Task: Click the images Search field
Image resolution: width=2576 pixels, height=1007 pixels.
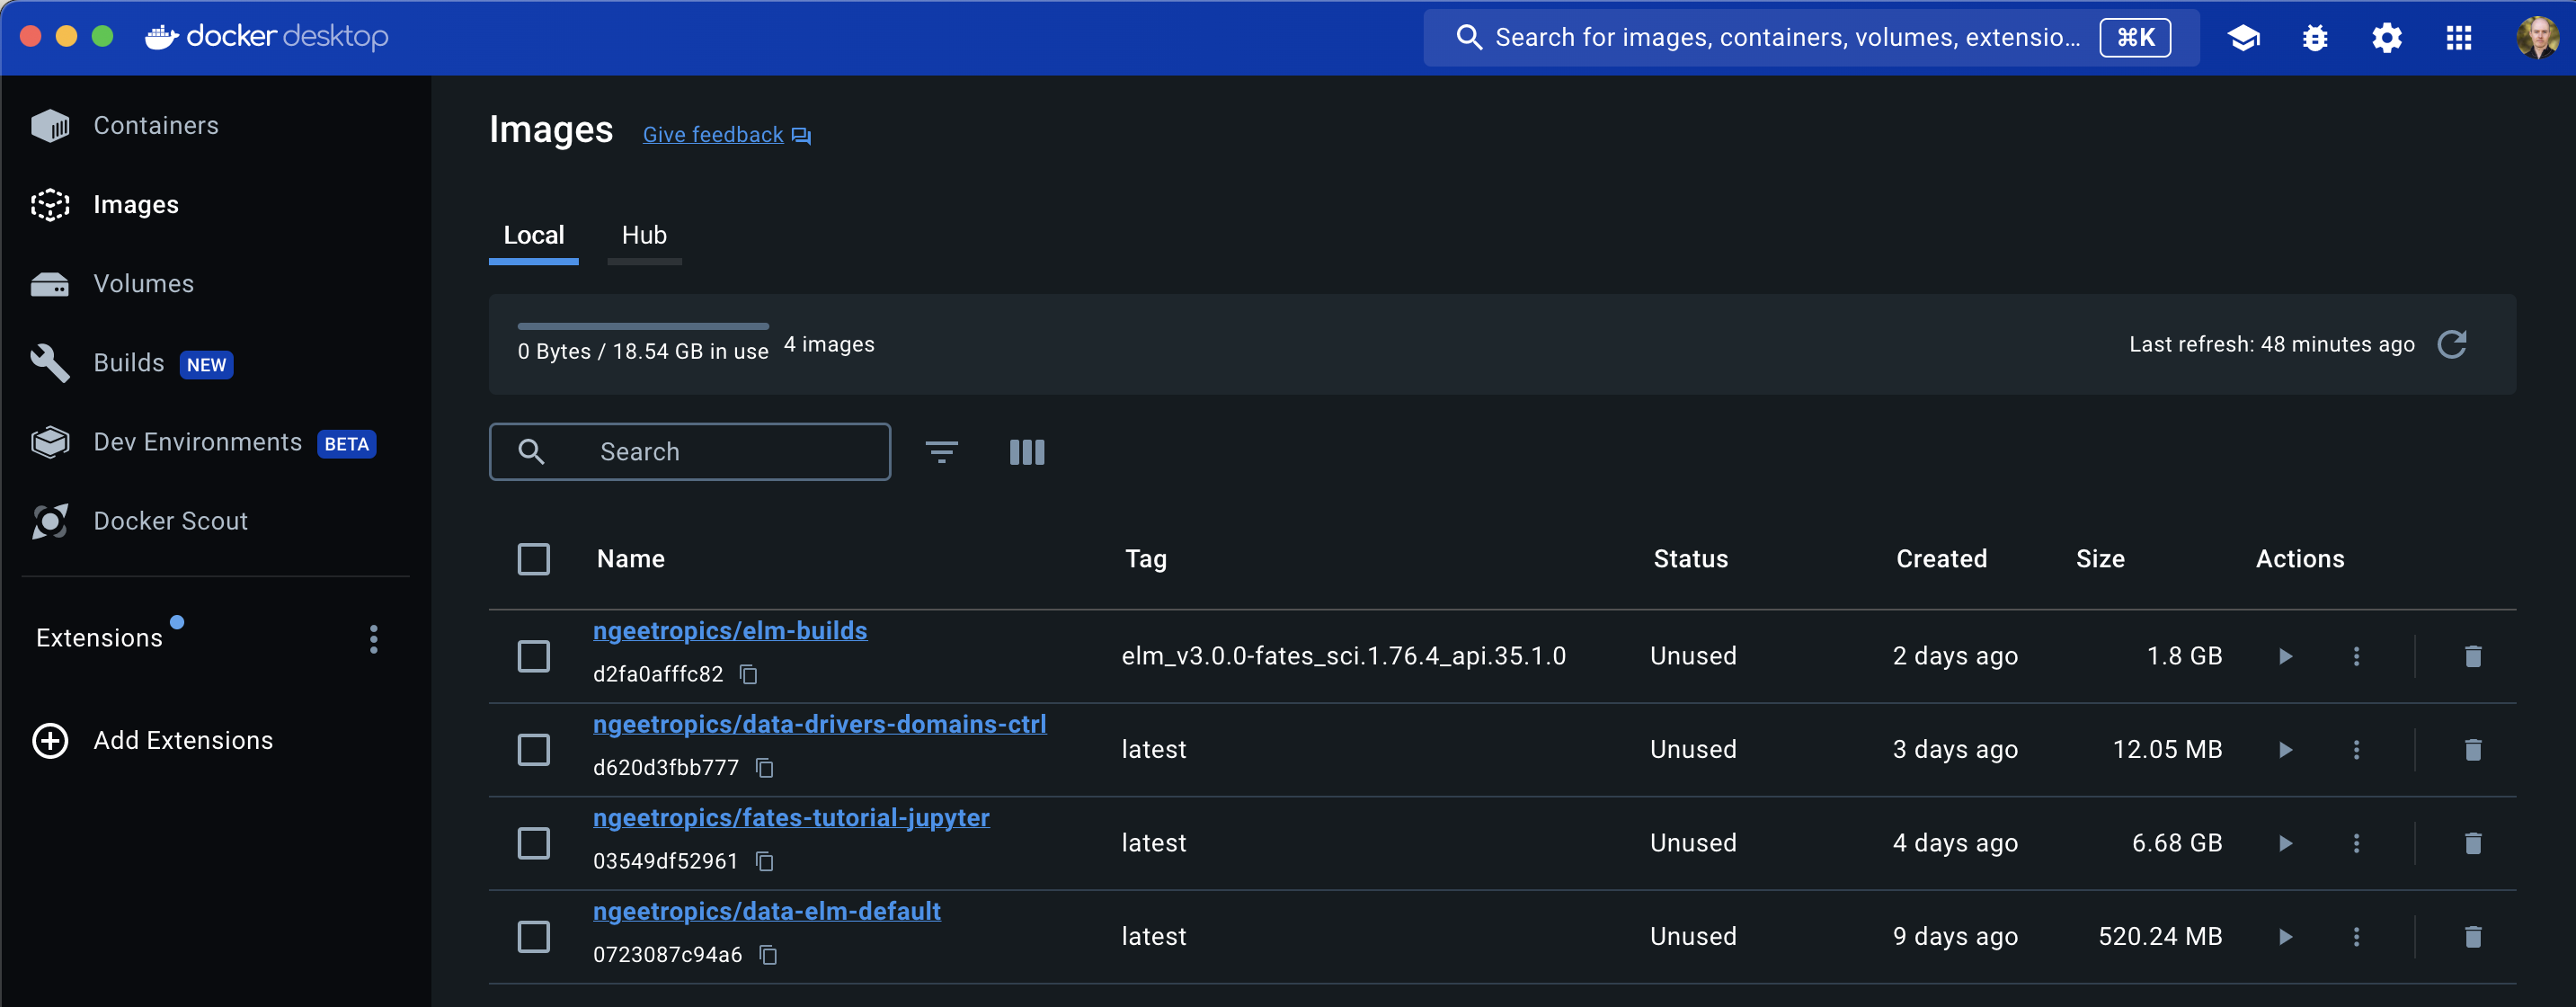Action: pyautogui.click(x=690, y=452)
